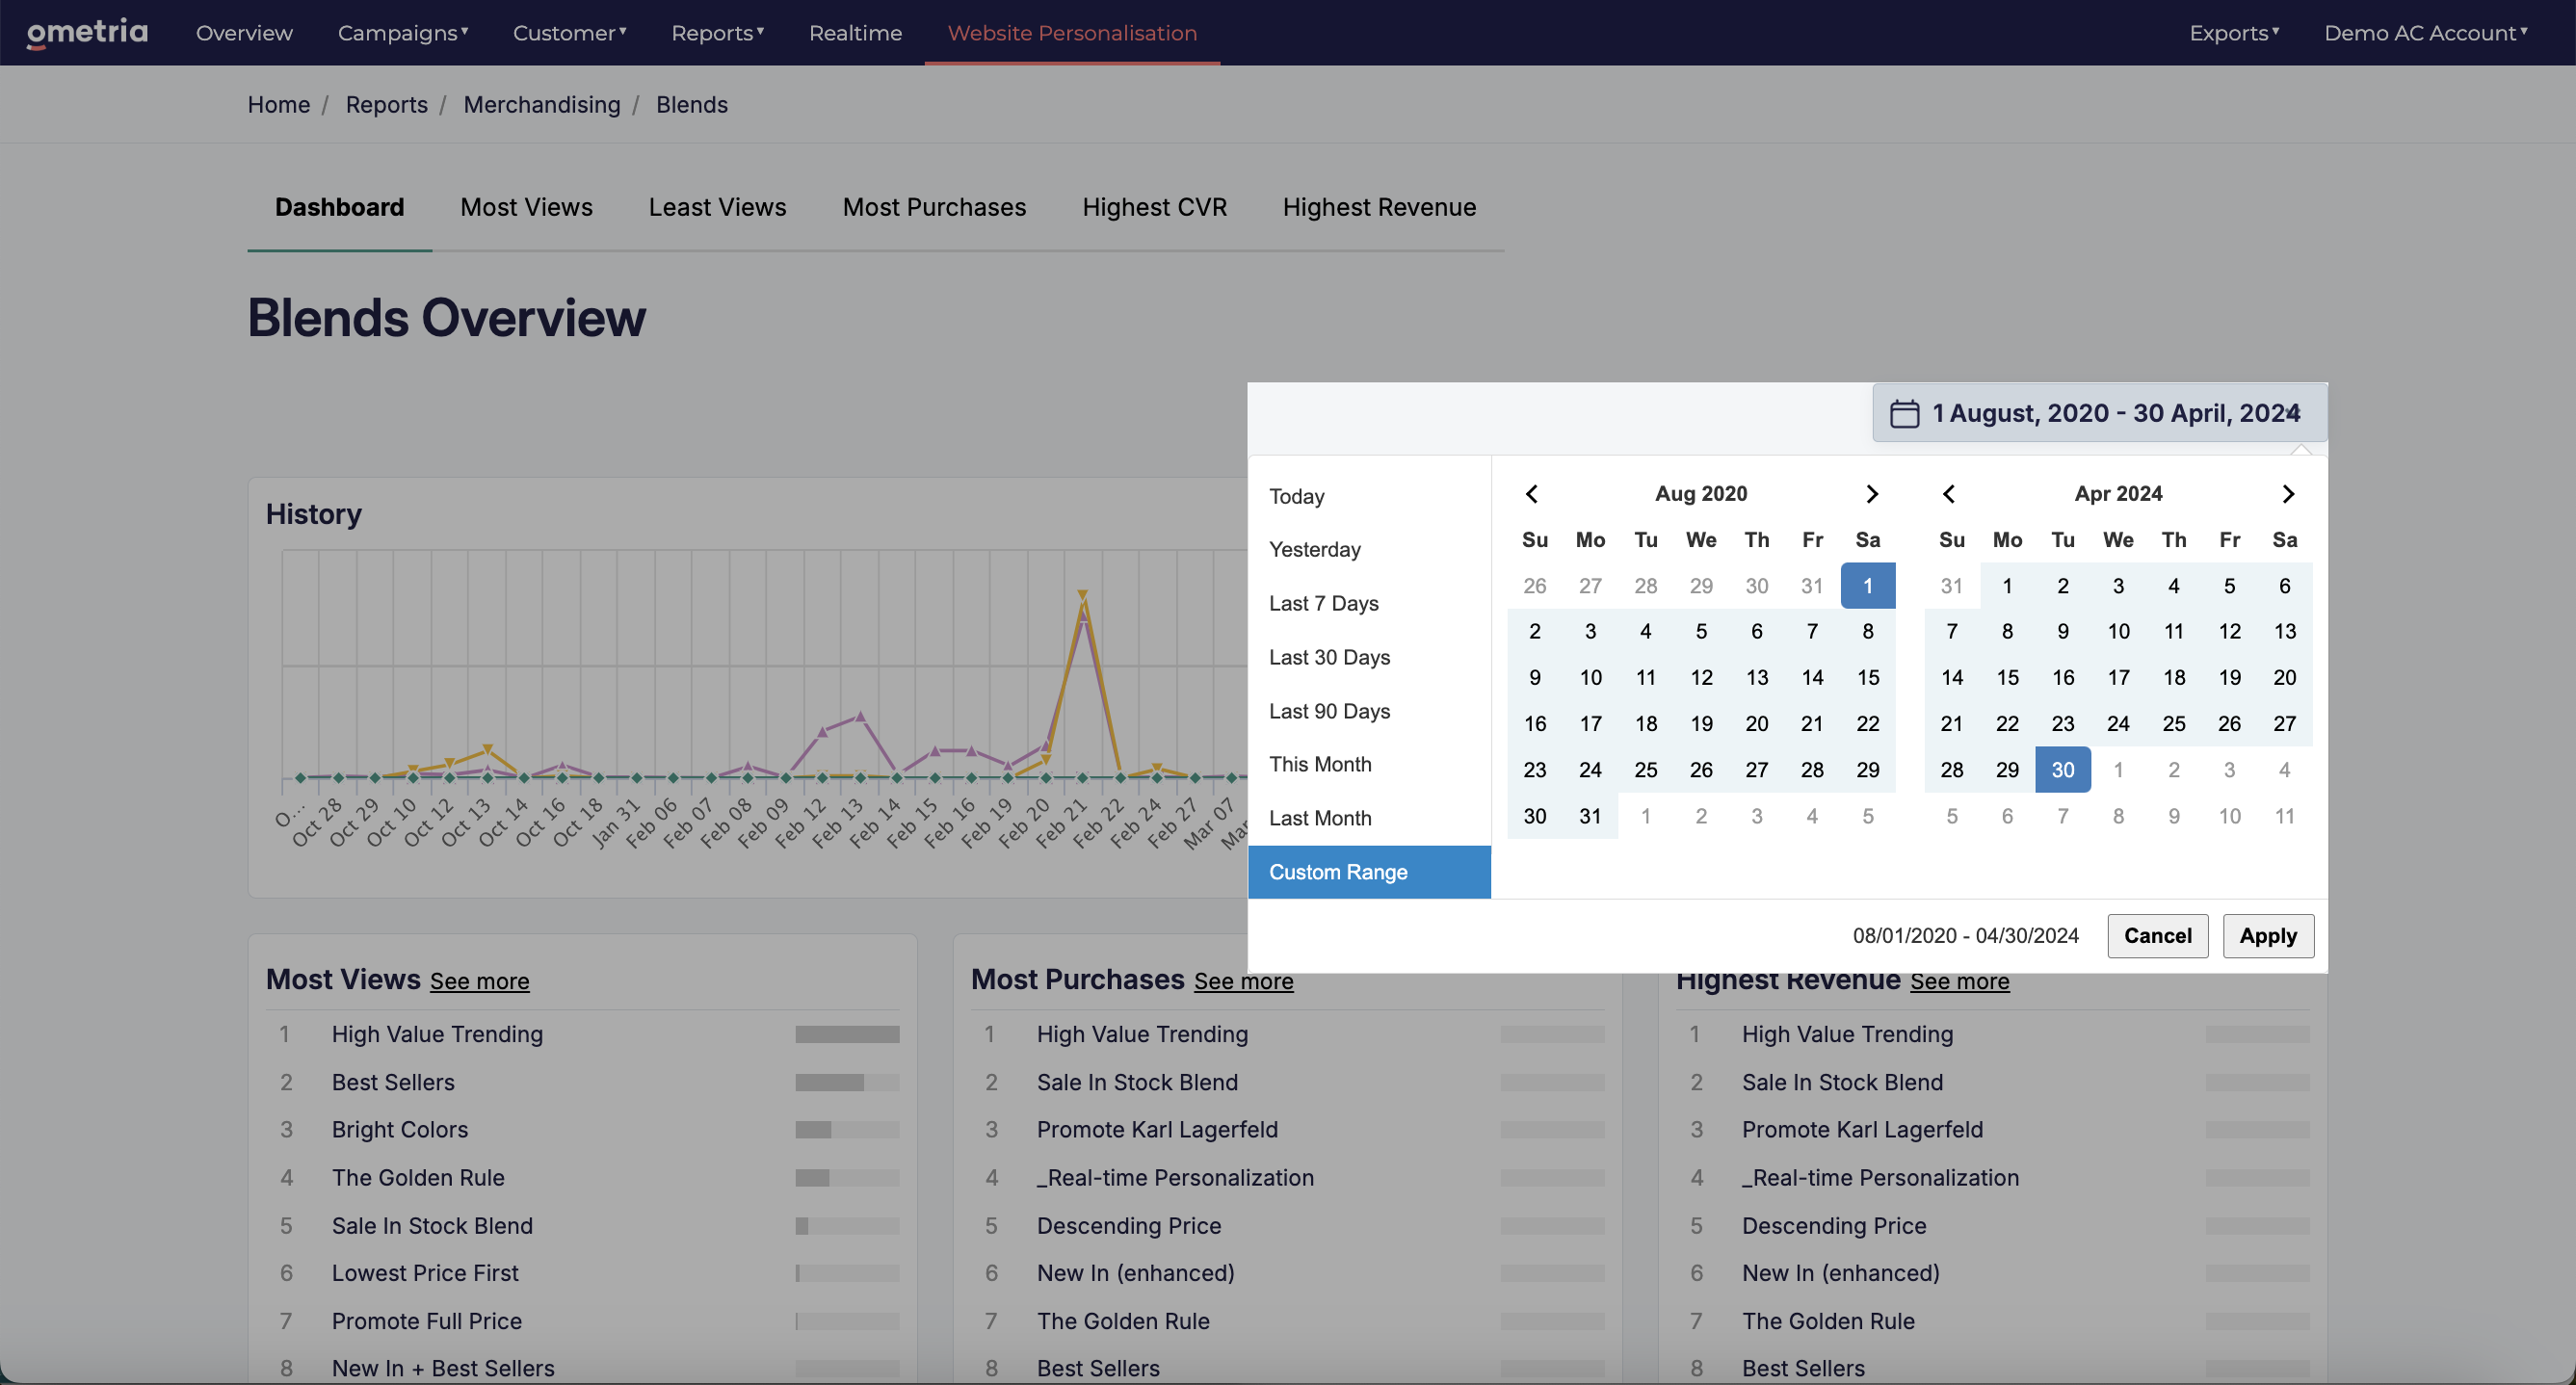Click the Merchandising breadcrumb link

click(x=542, y=104)
